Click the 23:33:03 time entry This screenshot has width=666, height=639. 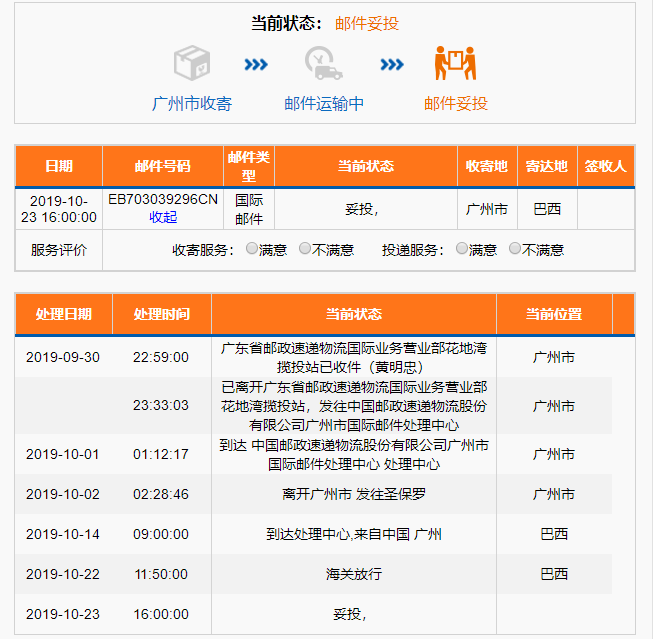[x=161, y=405]
